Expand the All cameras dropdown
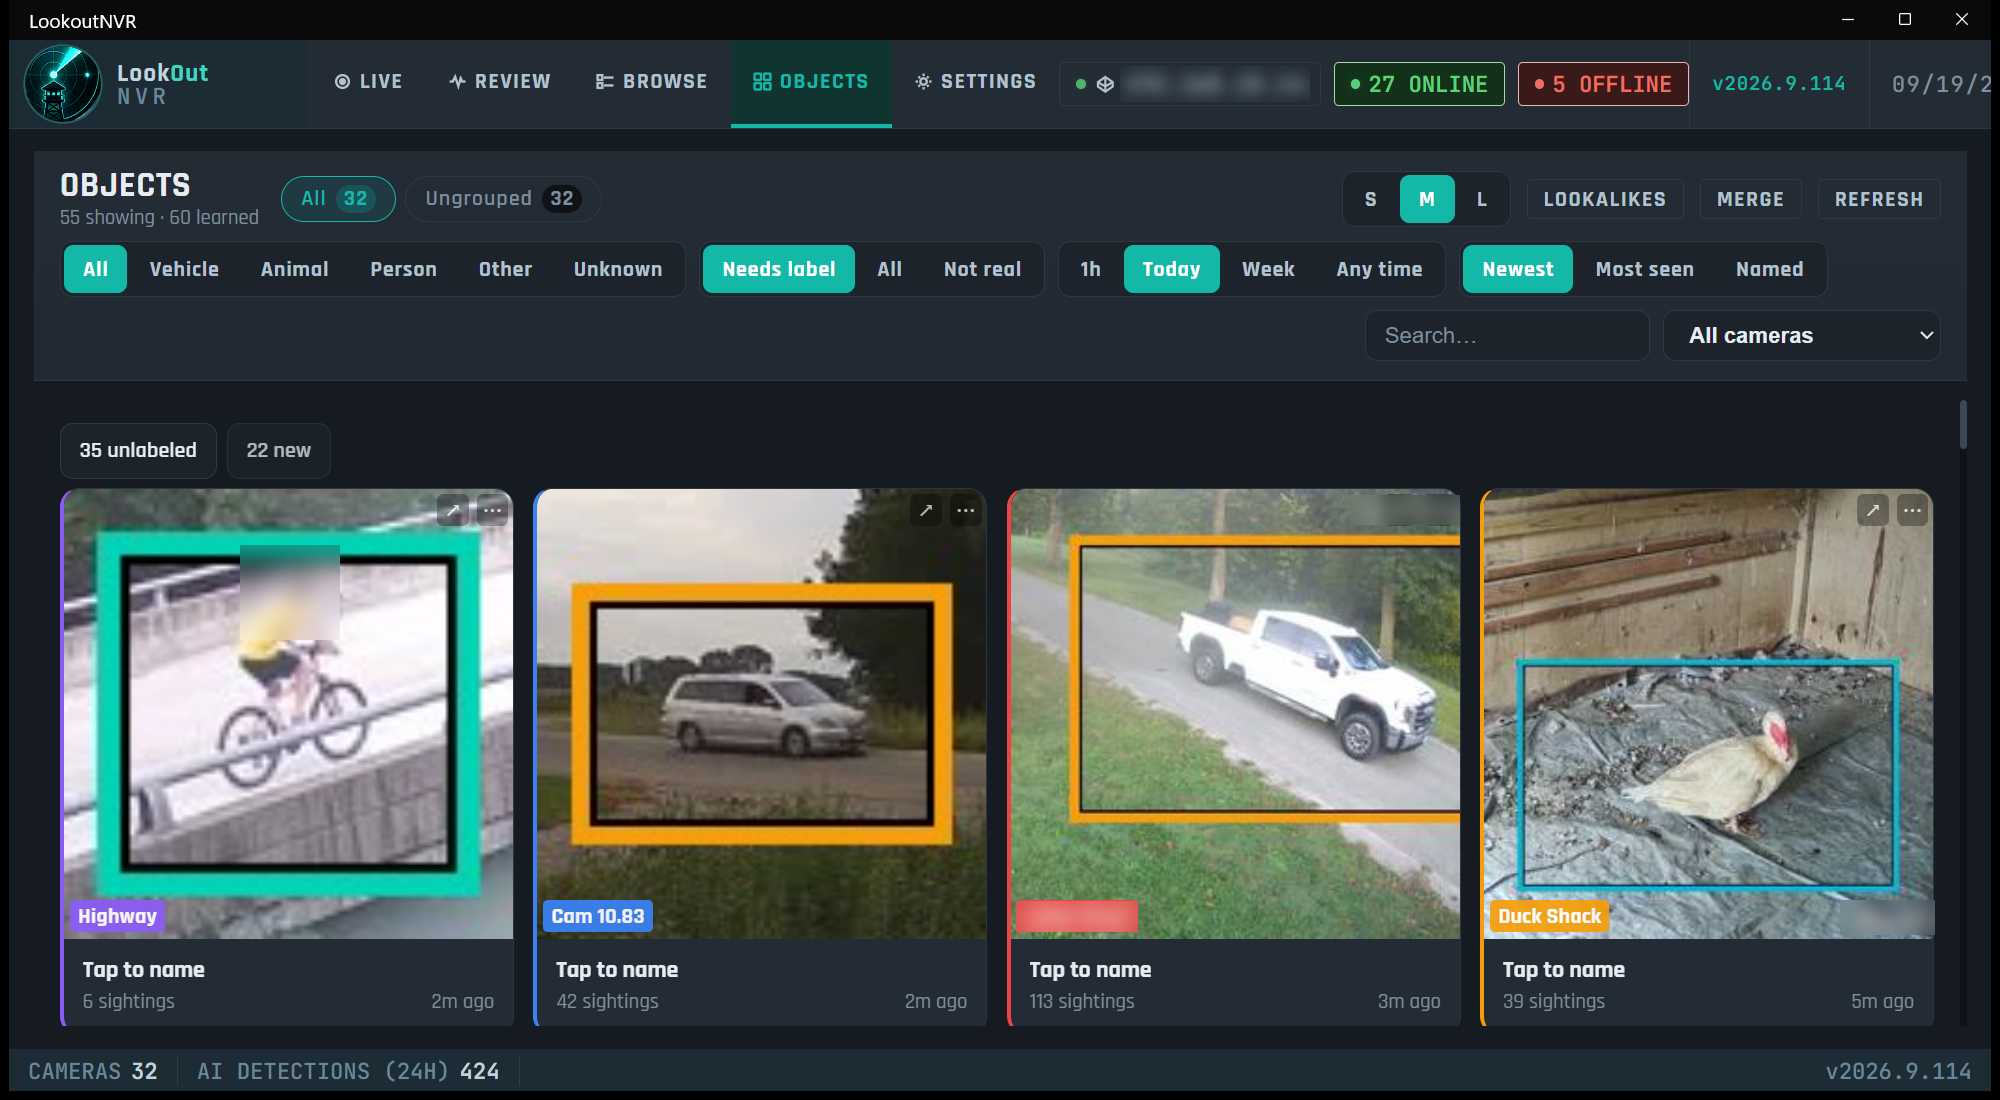This screenshot has height=1100, width=2000. pos(1801,335)
